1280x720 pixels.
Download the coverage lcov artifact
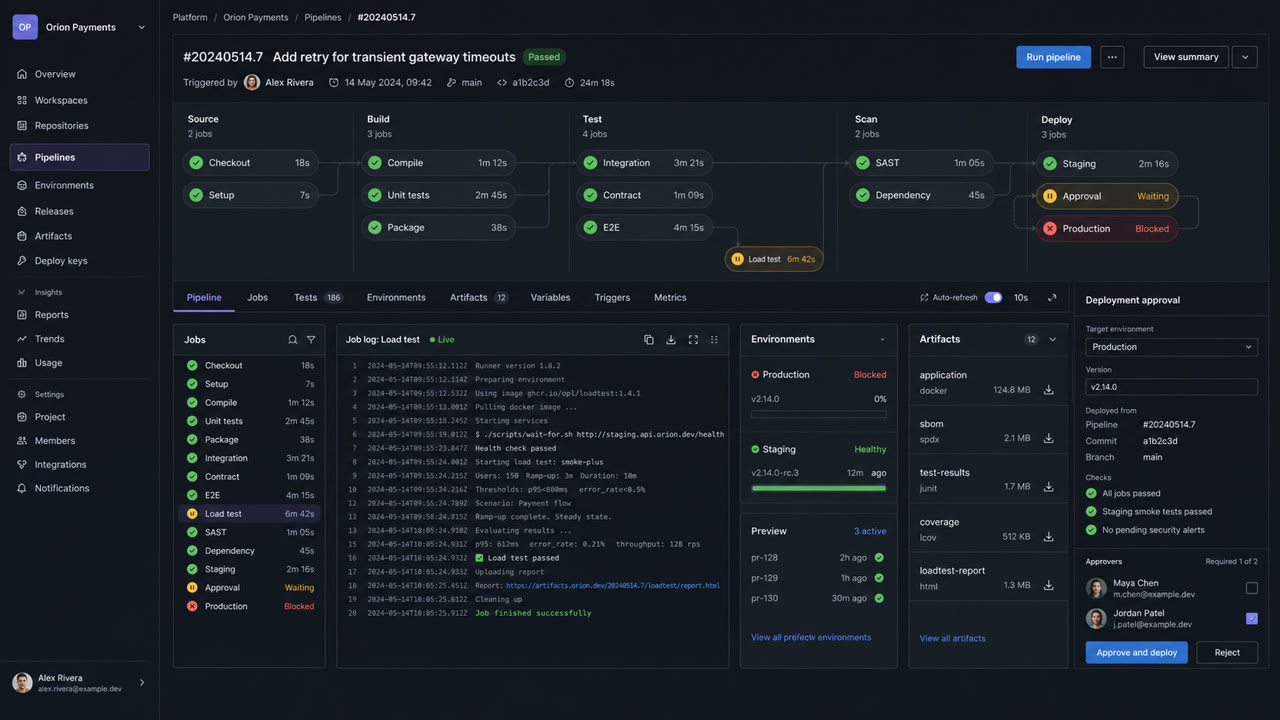tap(1049, 537)
